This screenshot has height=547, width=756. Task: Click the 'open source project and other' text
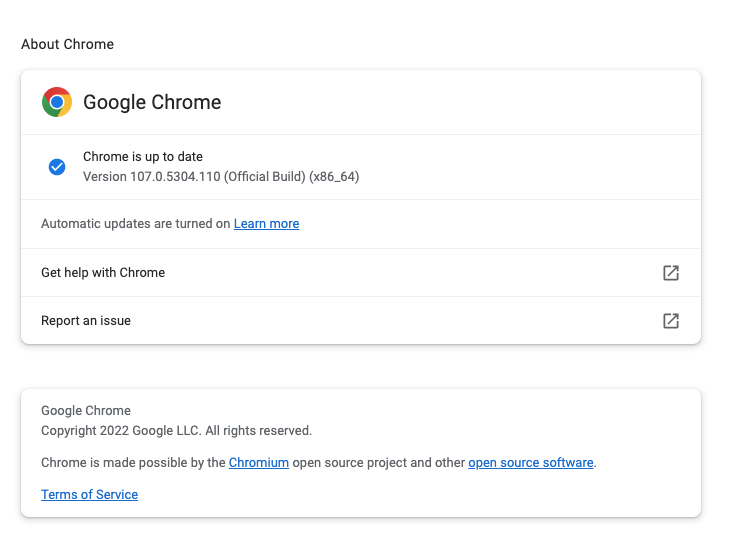(379, 463)
